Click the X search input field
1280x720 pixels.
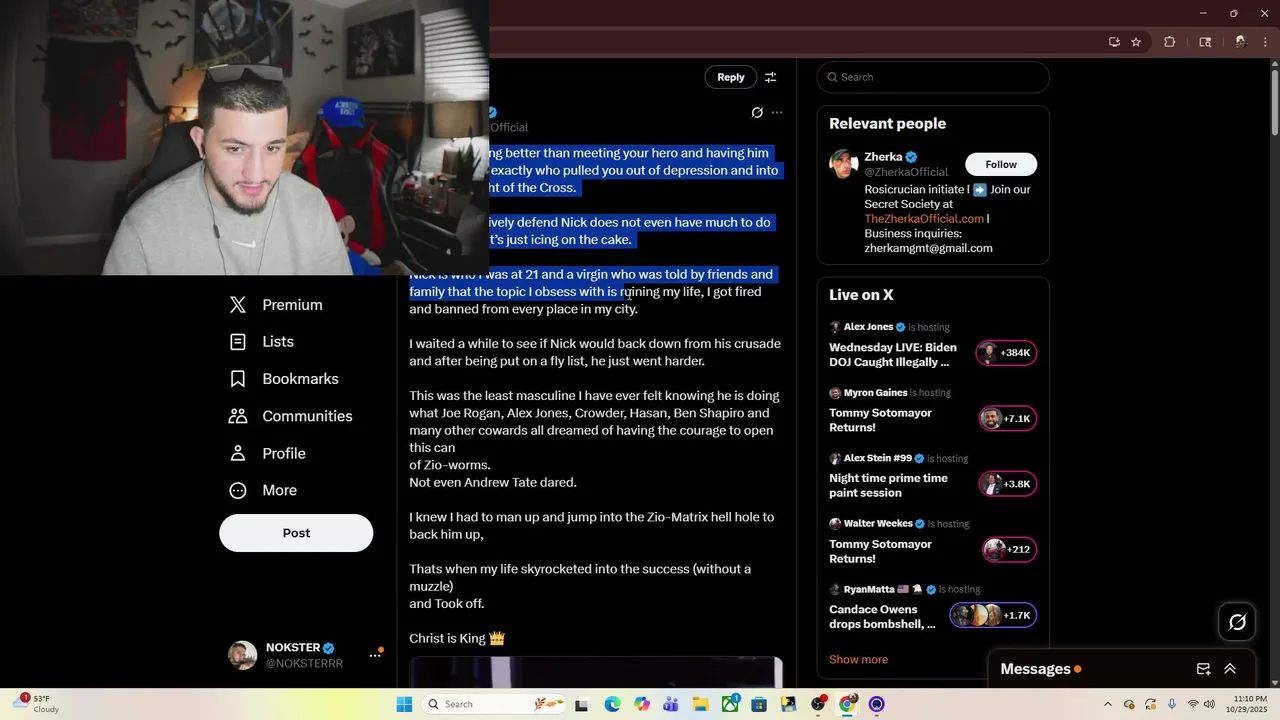(933, 77)
